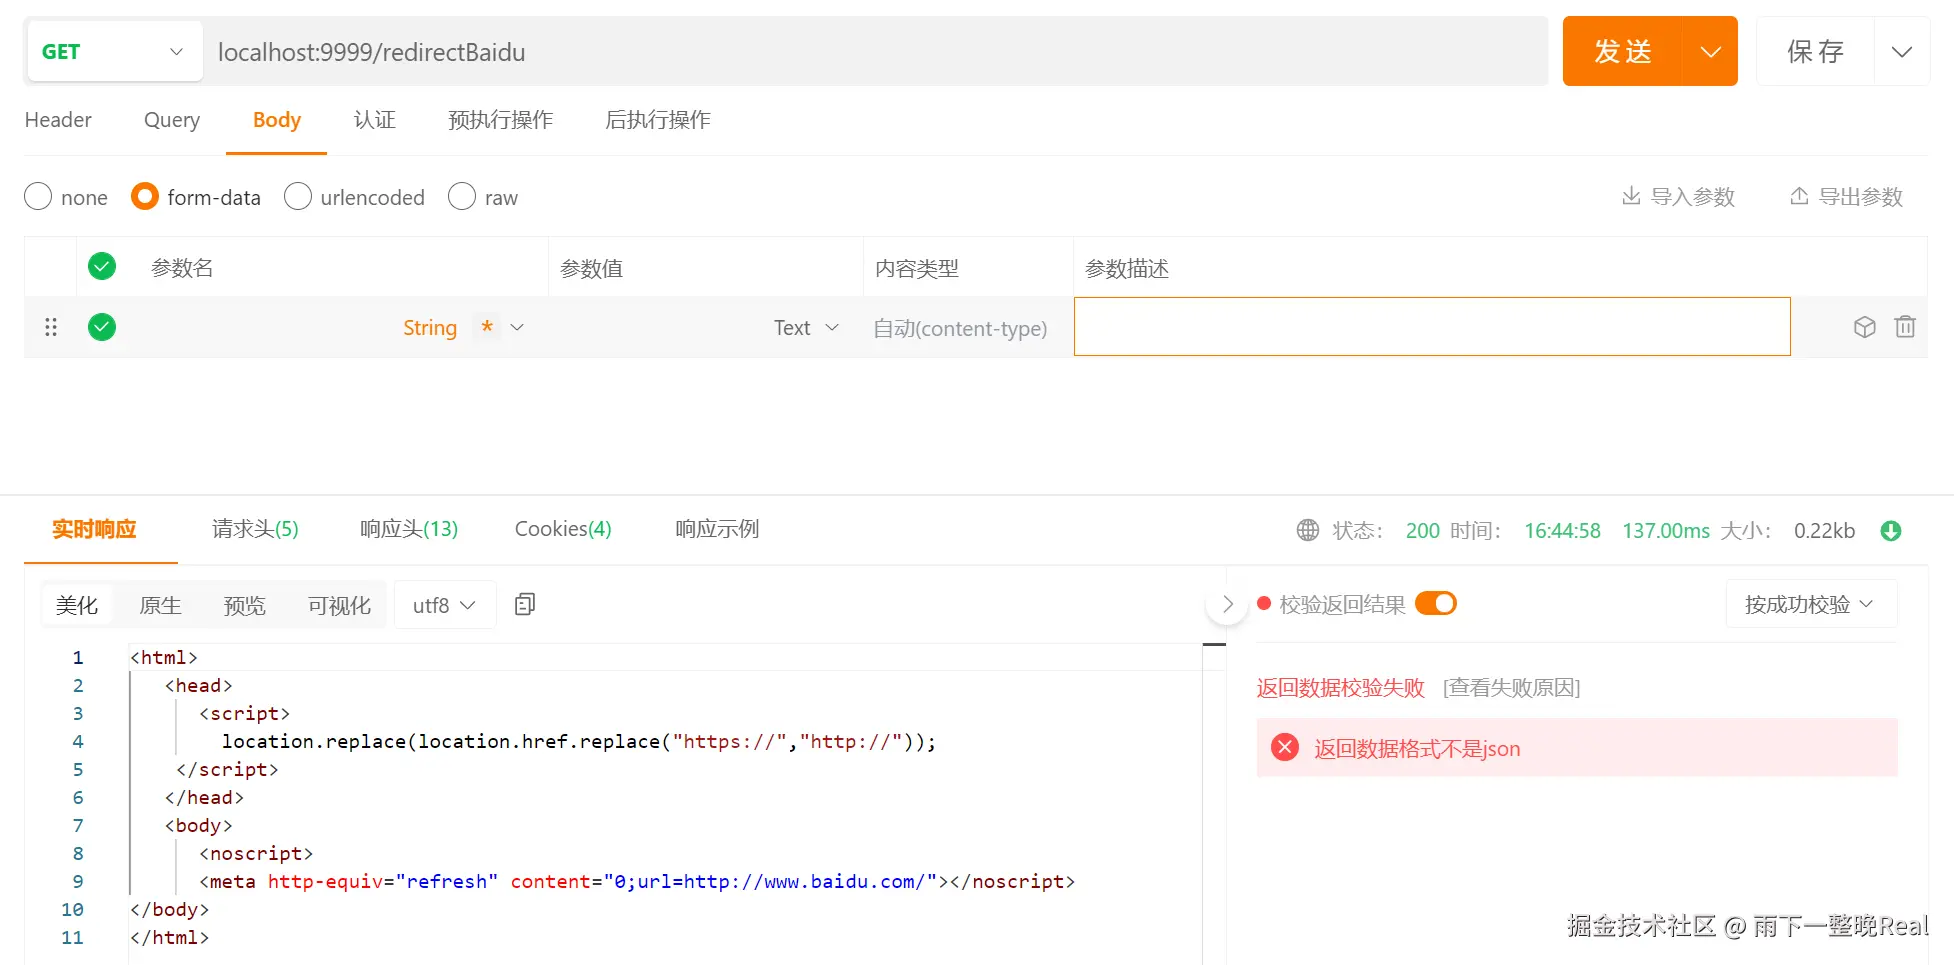1954x965 pixels.
Task: Open the GET method dropdown
Action: 113,52
